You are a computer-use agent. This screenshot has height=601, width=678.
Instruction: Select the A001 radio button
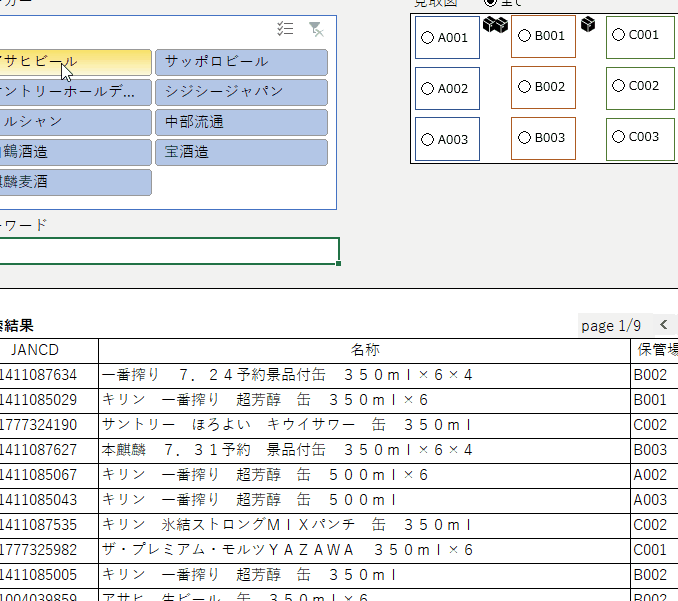pyautogui.click(x=427, y=38)
